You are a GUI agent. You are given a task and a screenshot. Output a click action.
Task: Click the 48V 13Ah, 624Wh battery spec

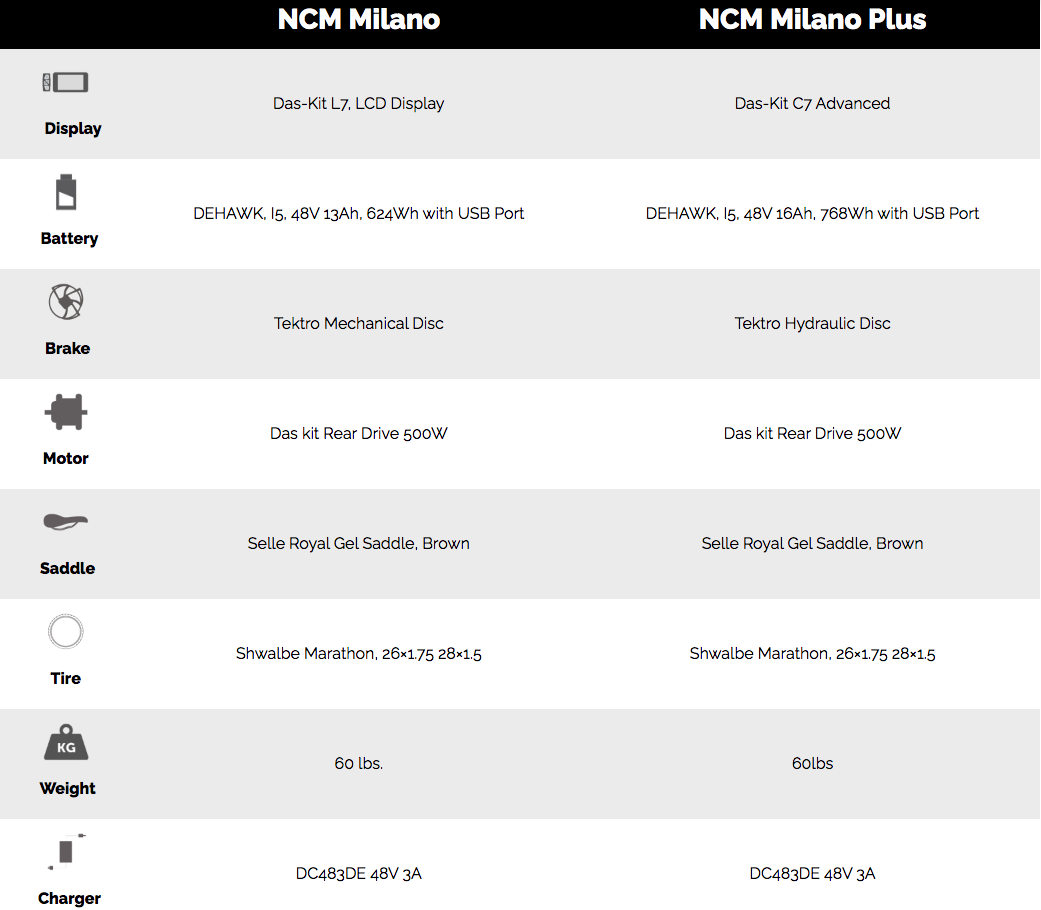point(358,213)
